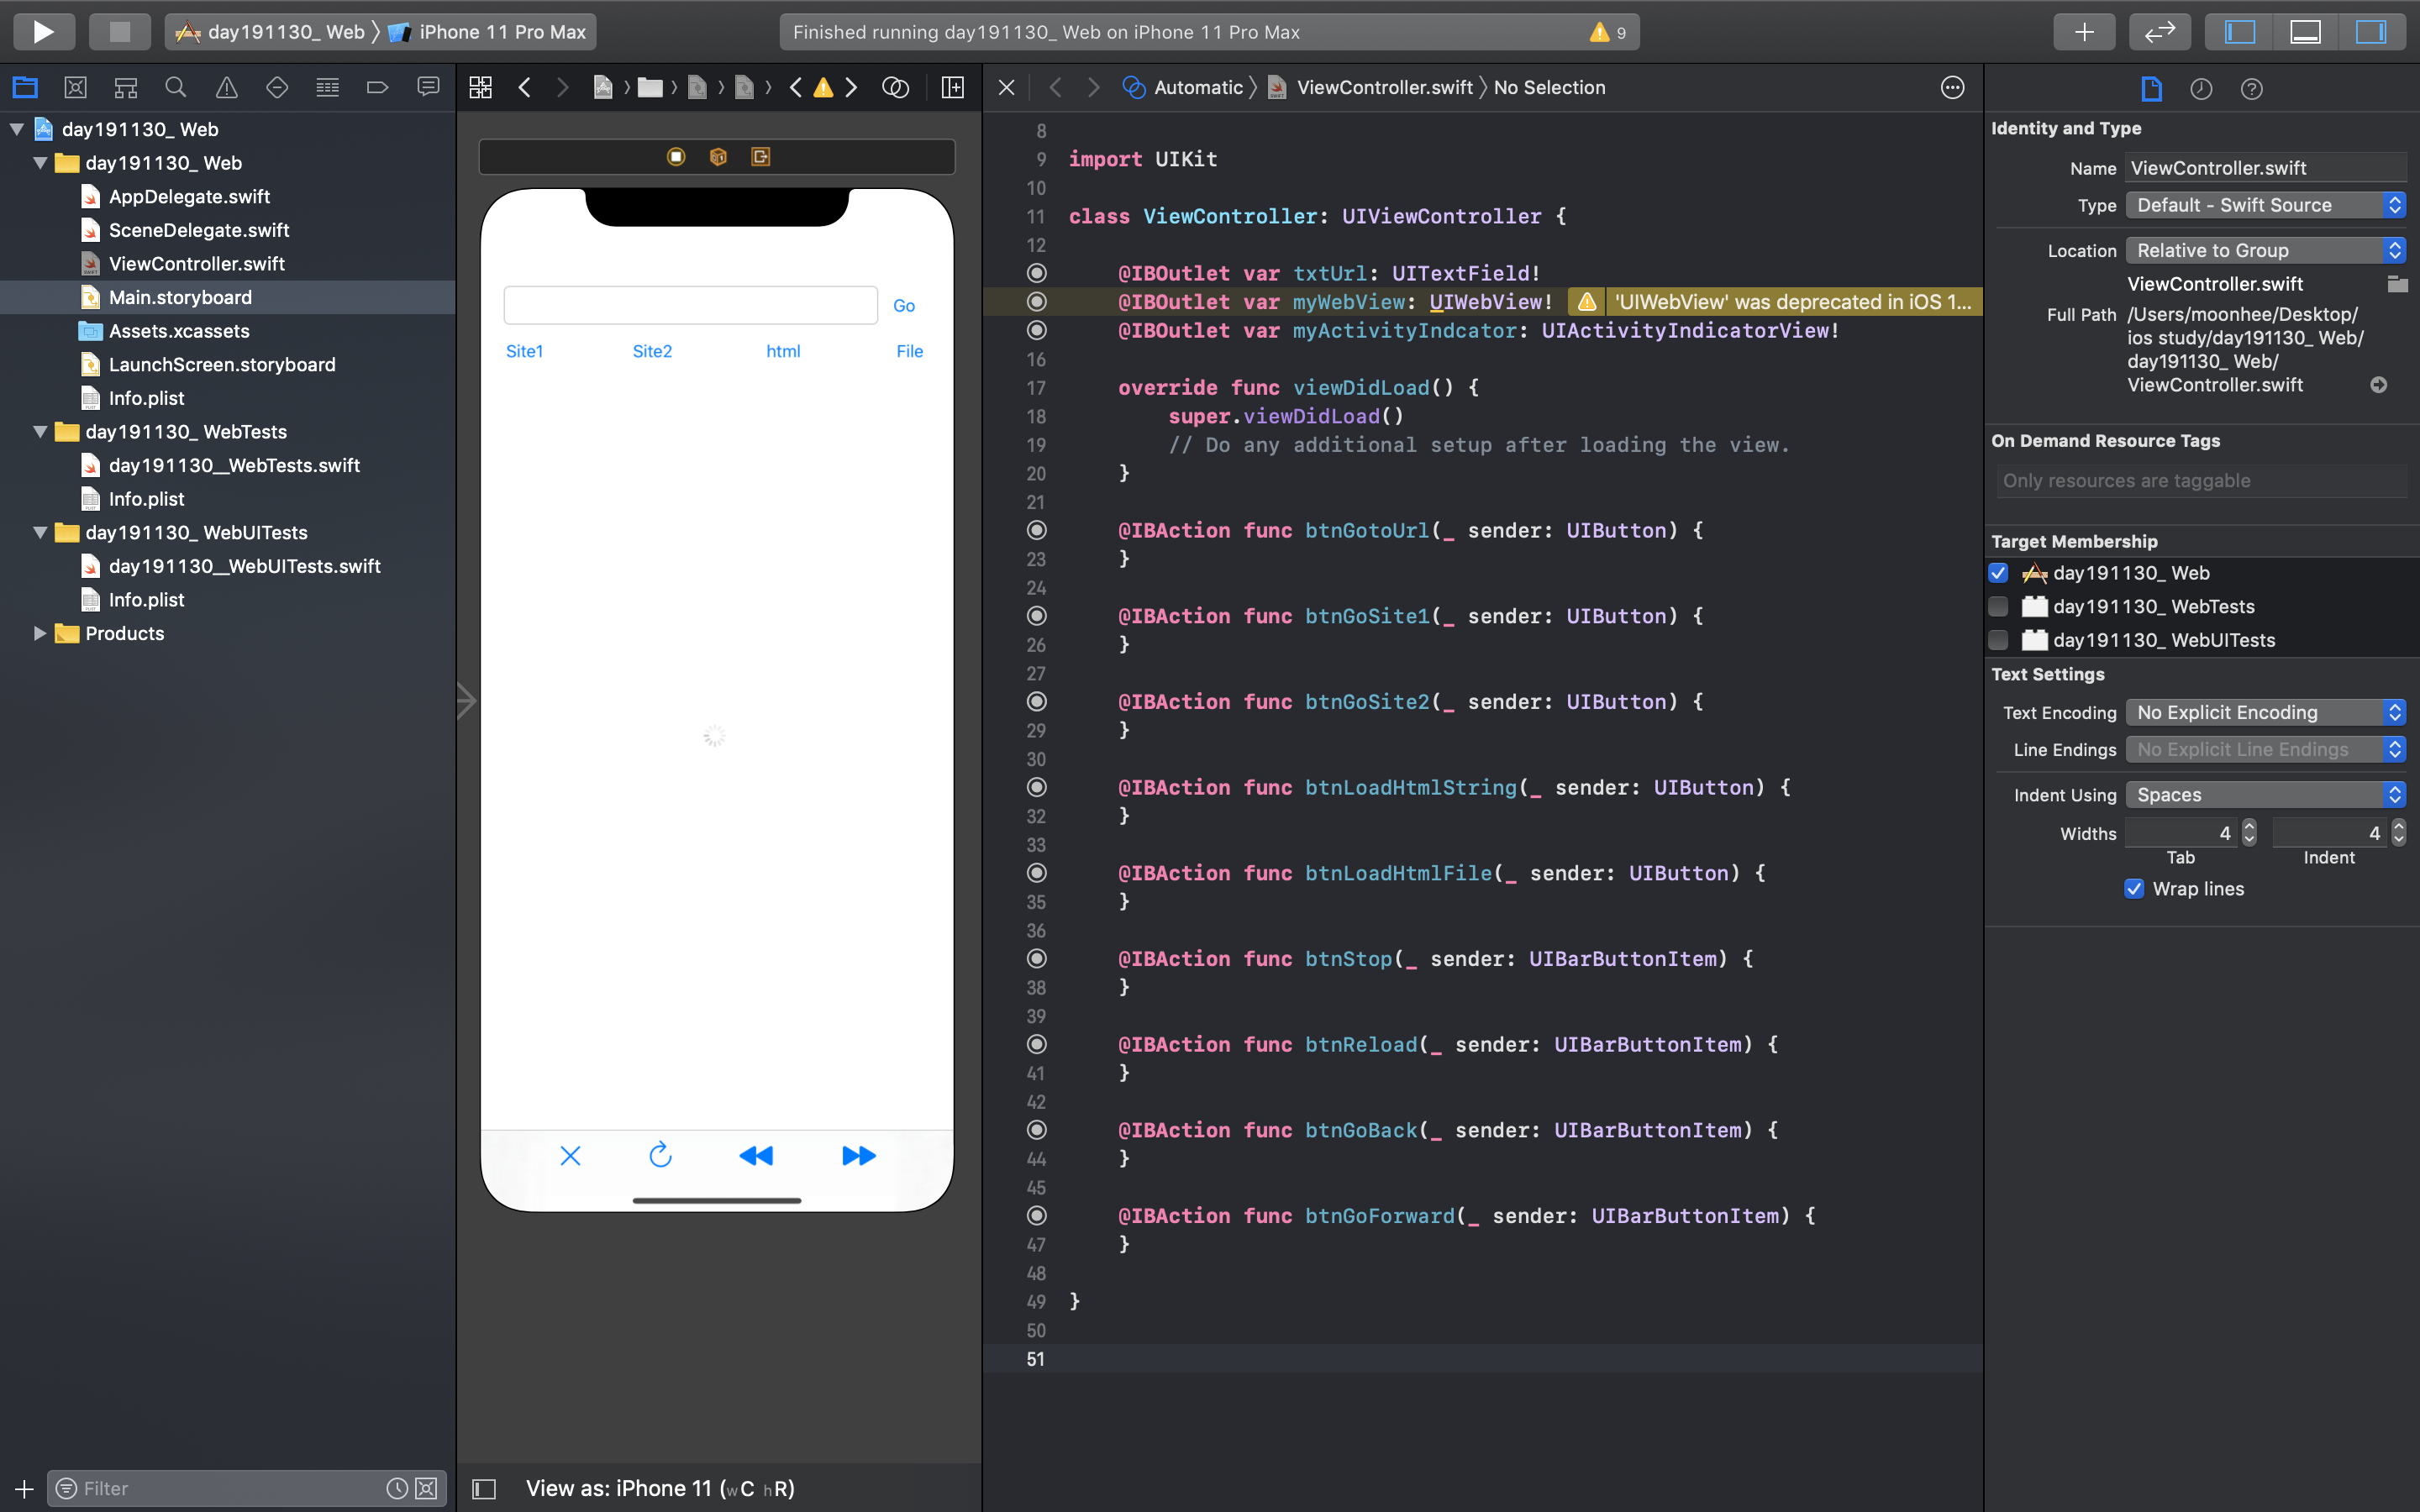The height and width of the screenshot is (1512, 2420).
Task: Open the Breakpoint navigator icon
Action: click(377, 88)
